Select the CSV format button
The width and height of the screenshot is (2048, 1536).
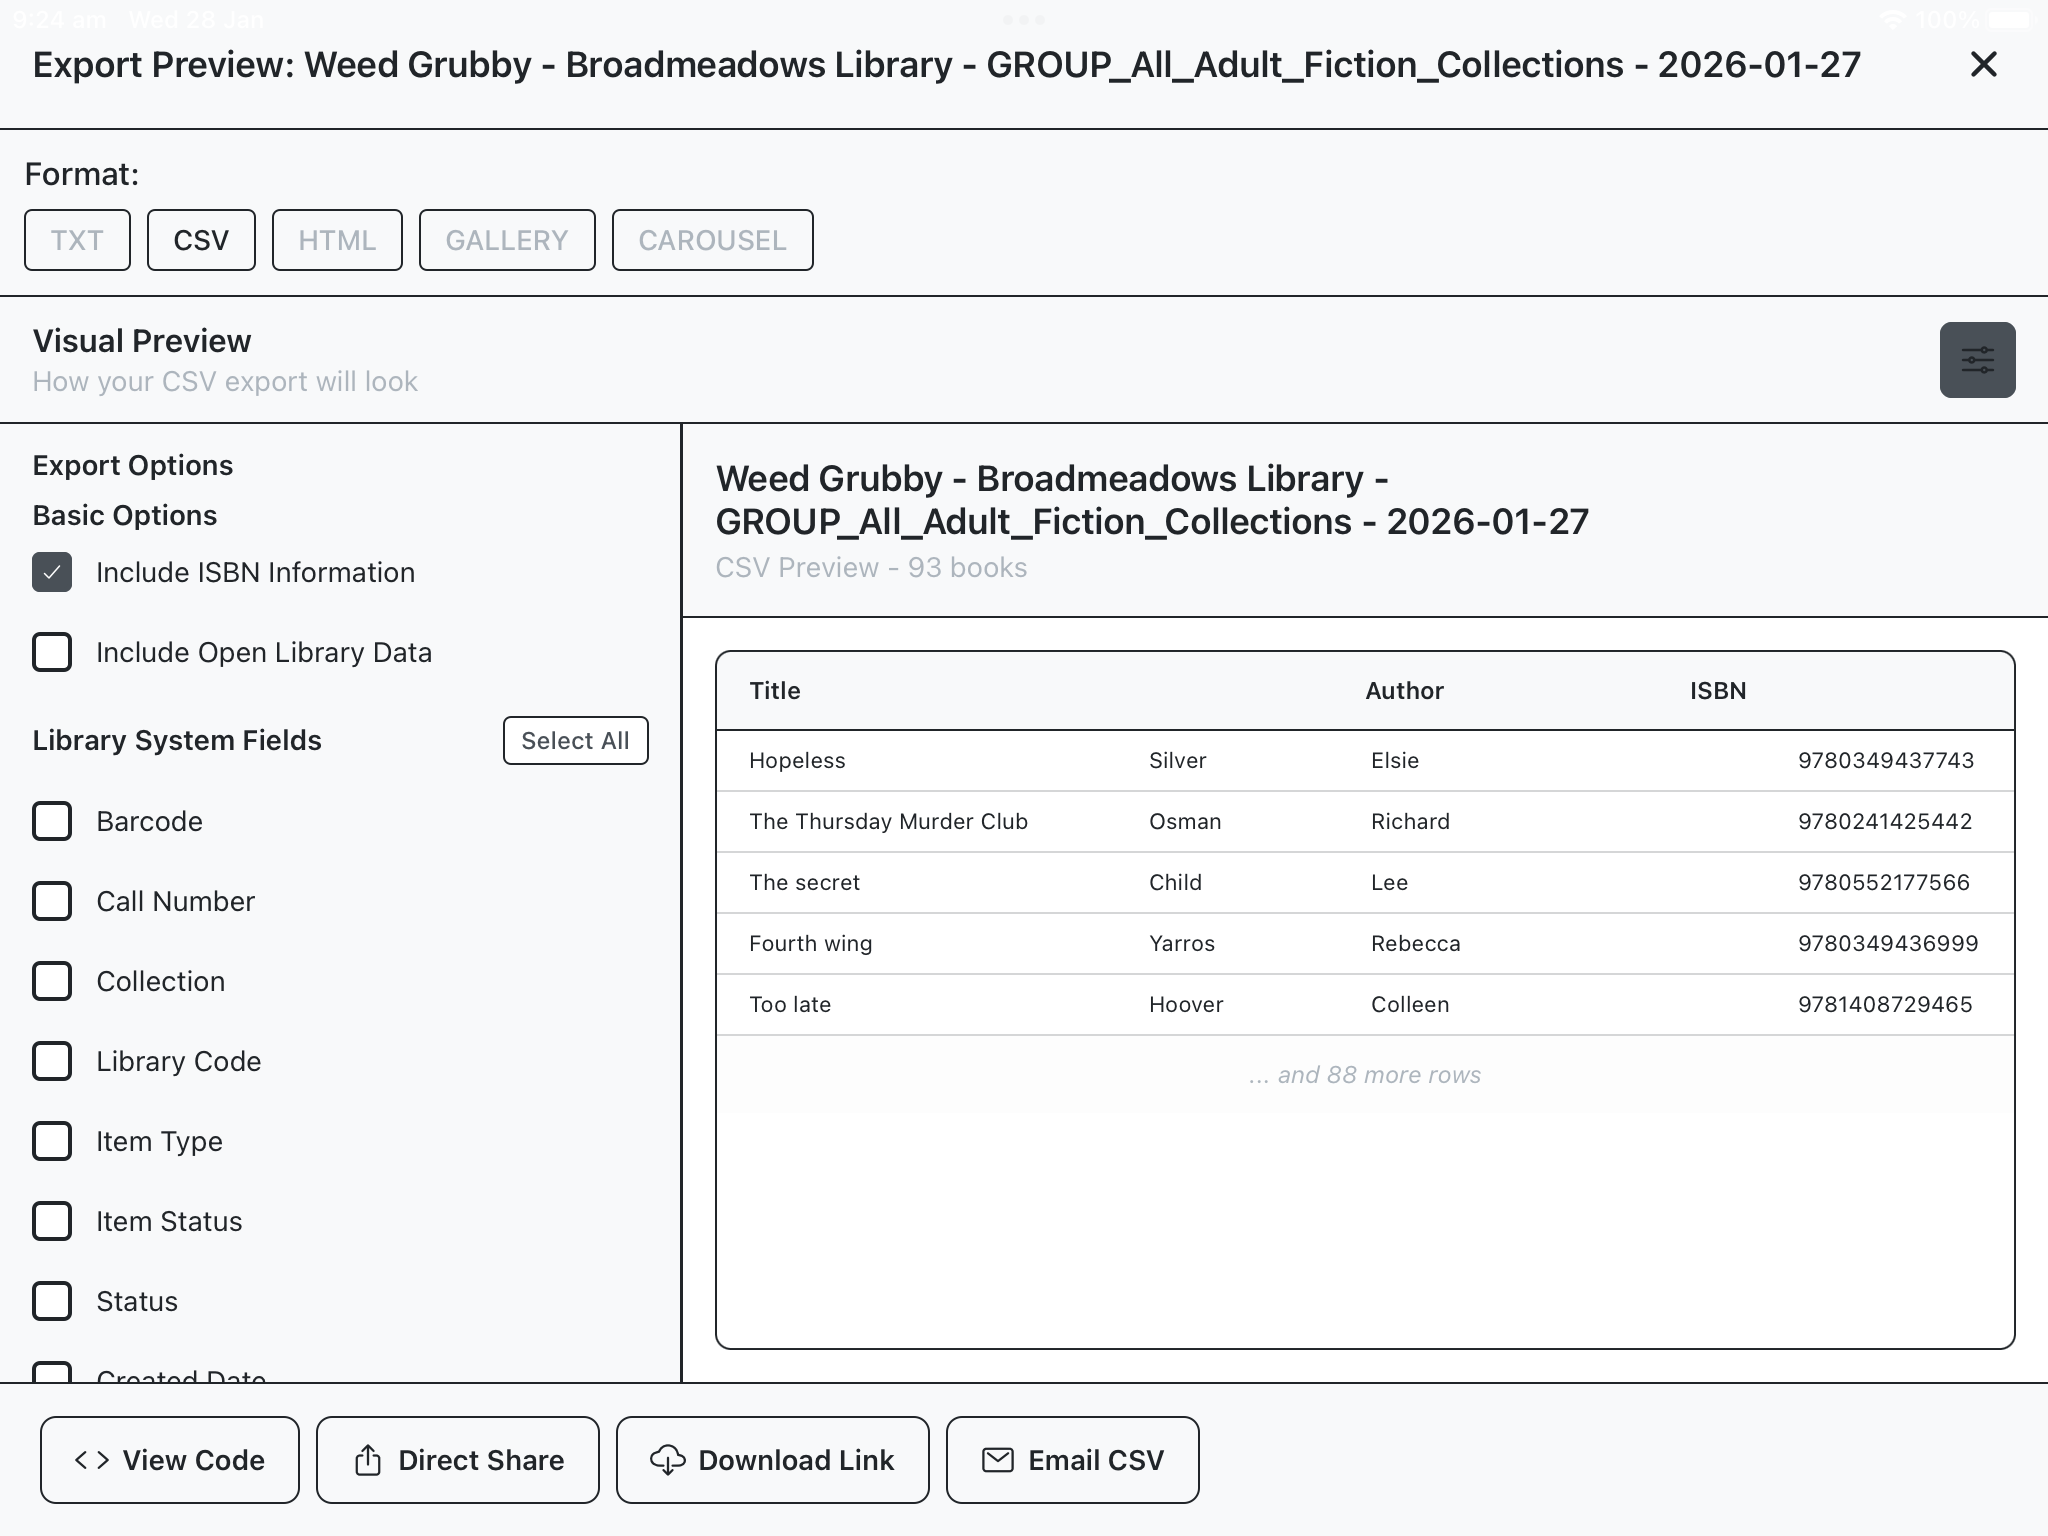[x=201, y=240]
